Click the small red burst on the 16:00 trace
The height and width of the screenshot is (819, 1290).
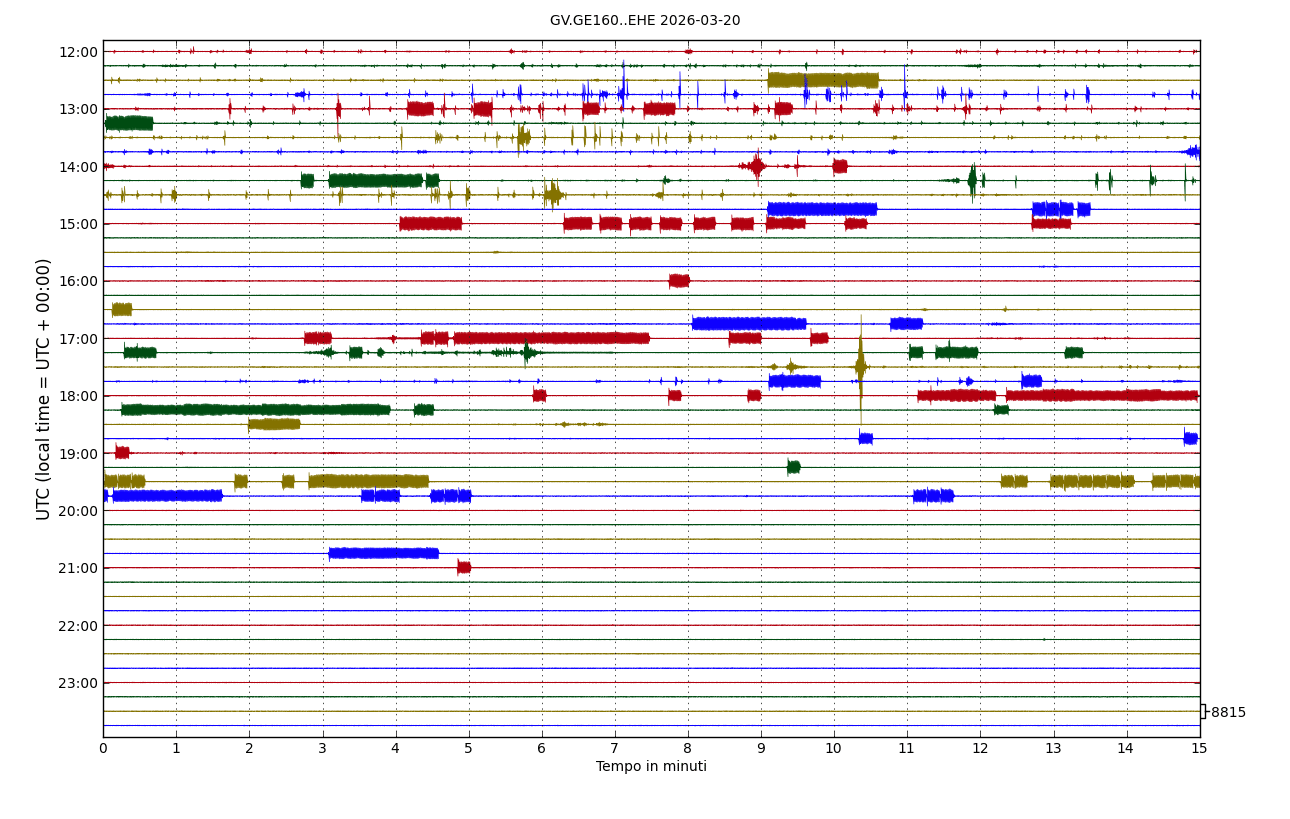(x=679, y=281)
